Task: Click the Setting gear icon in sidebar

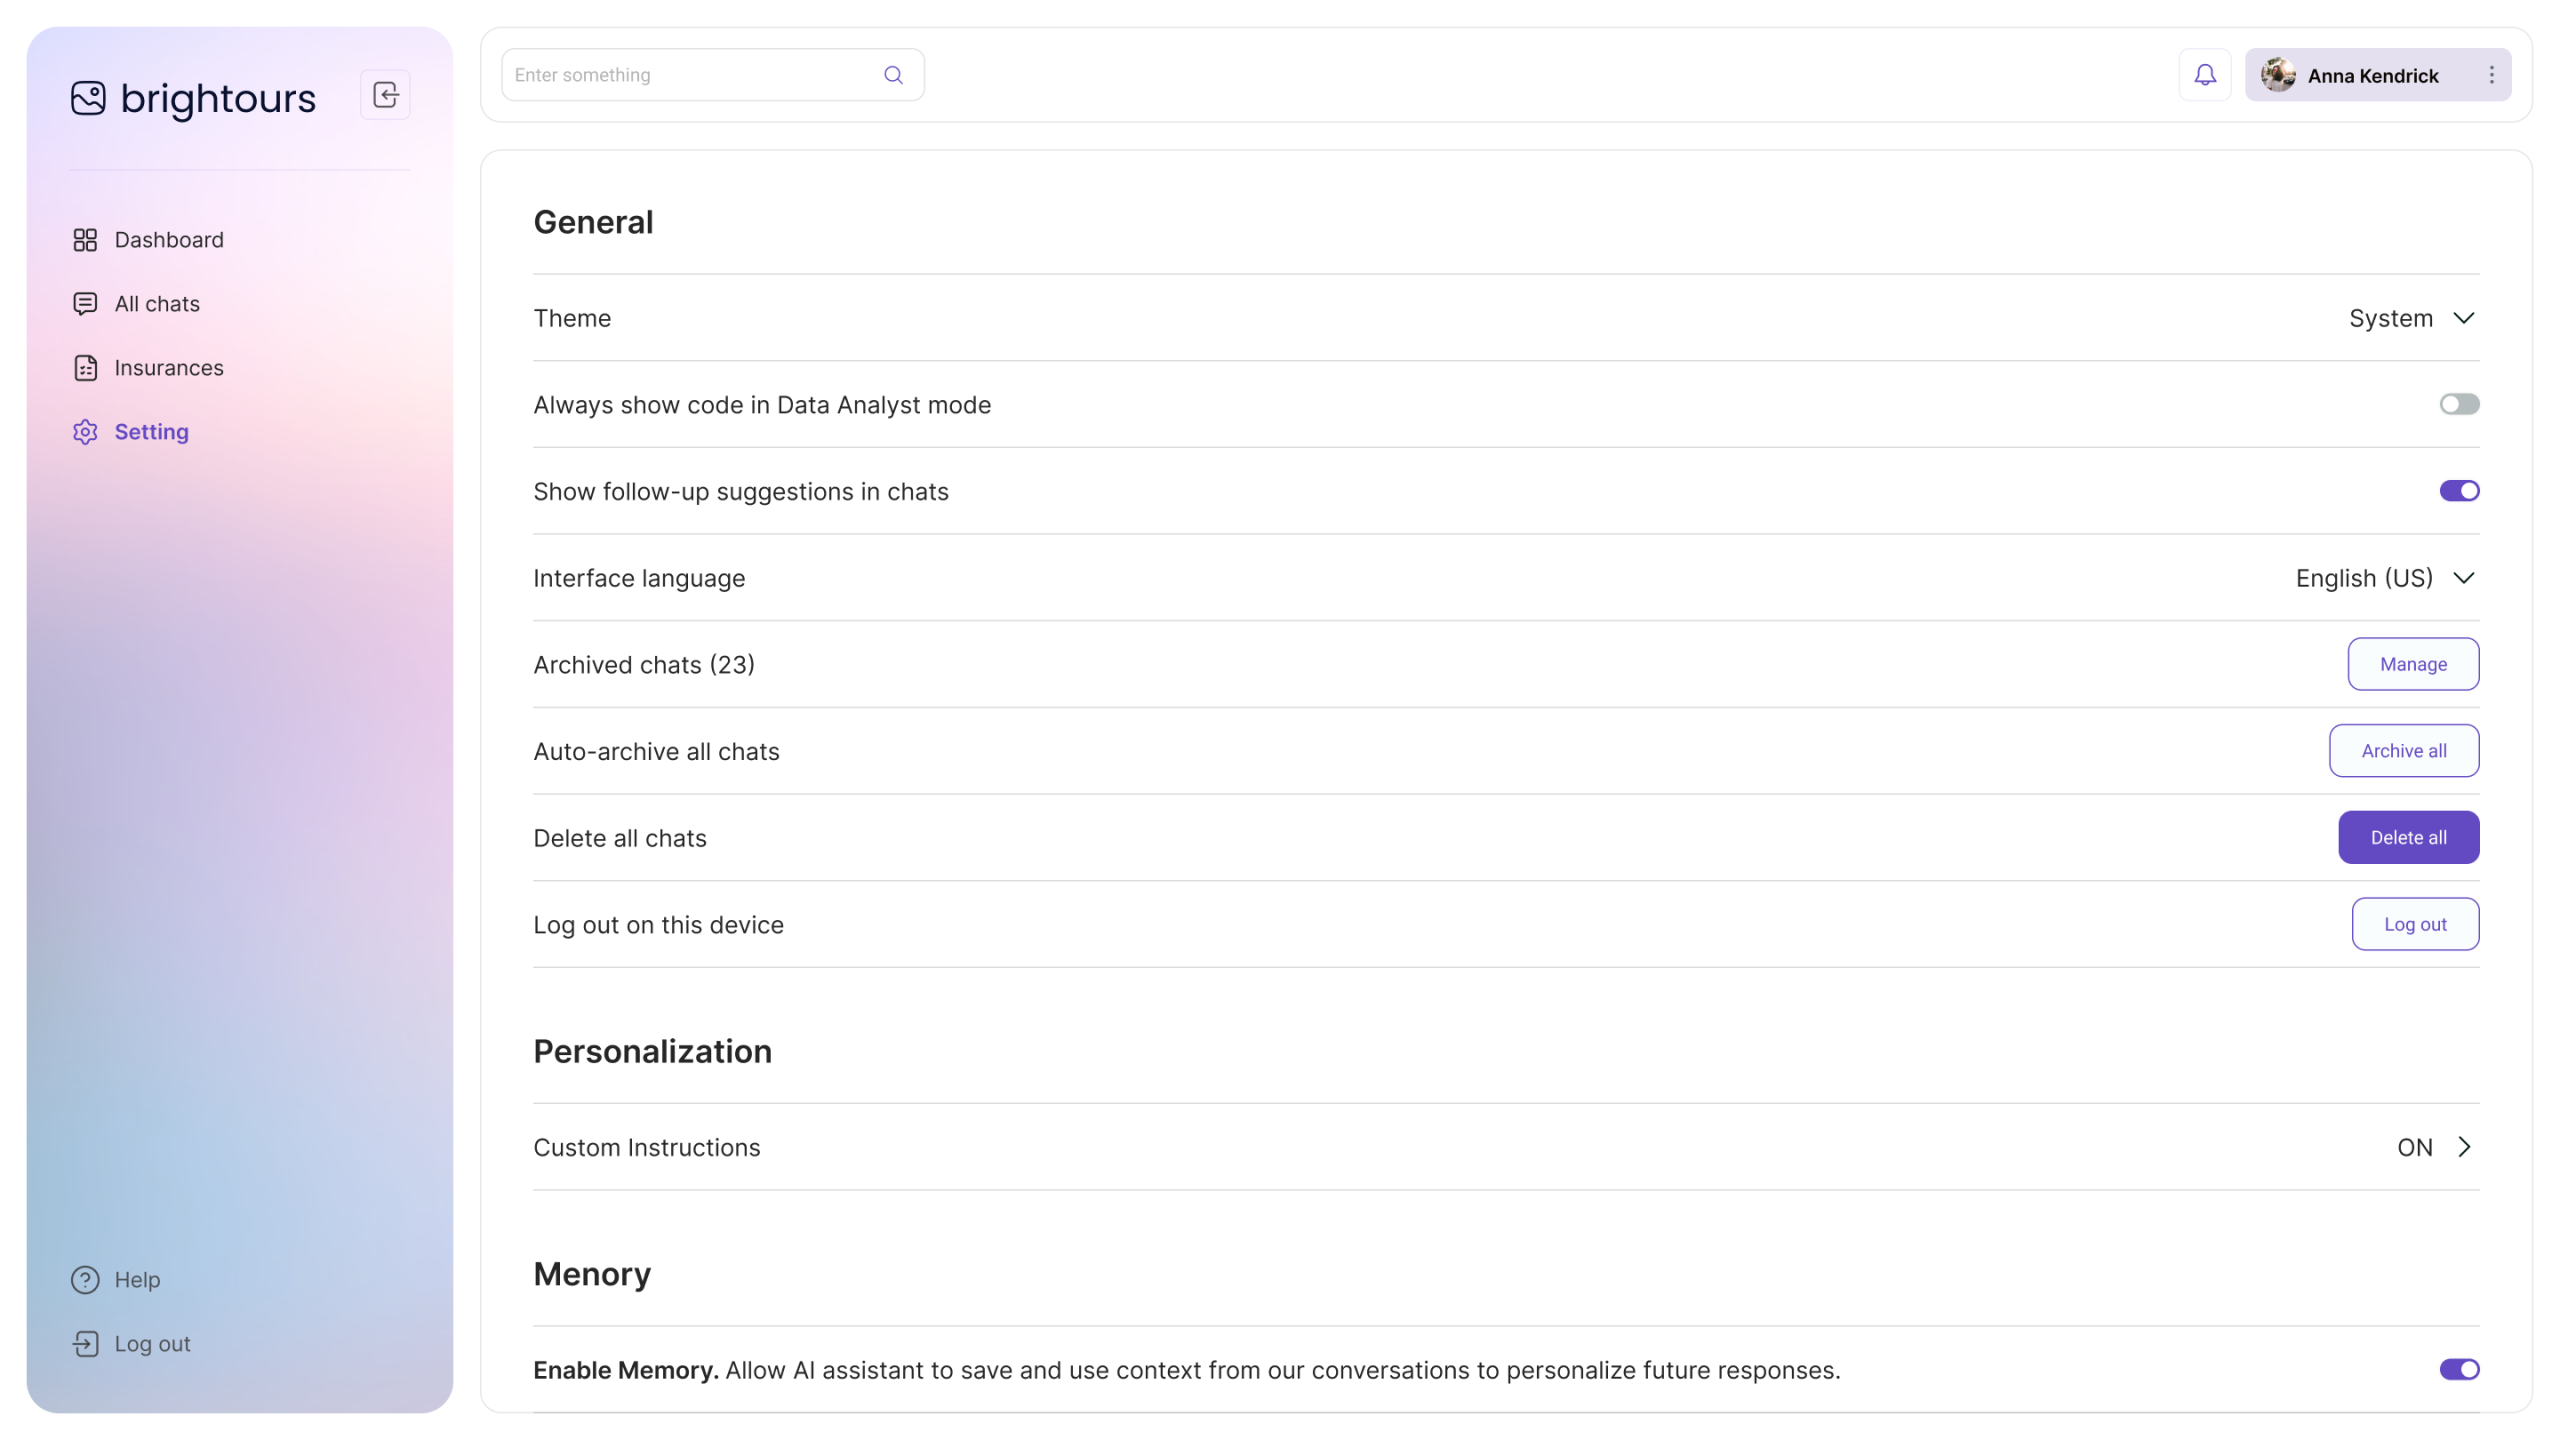Action: click(x=85, y=432)
